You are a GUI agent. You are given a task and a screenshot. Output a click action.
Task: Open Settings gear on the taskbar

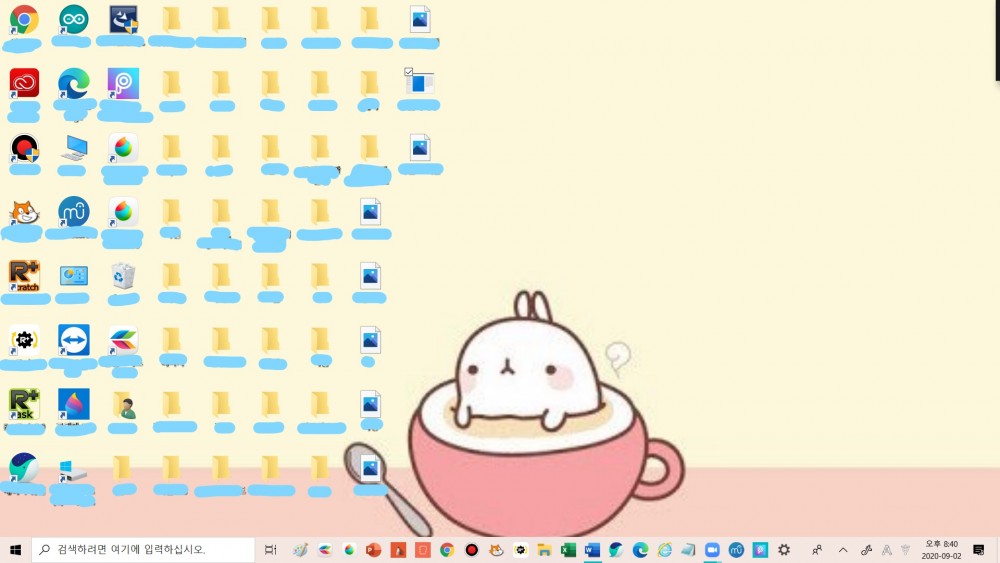(784, 550)
